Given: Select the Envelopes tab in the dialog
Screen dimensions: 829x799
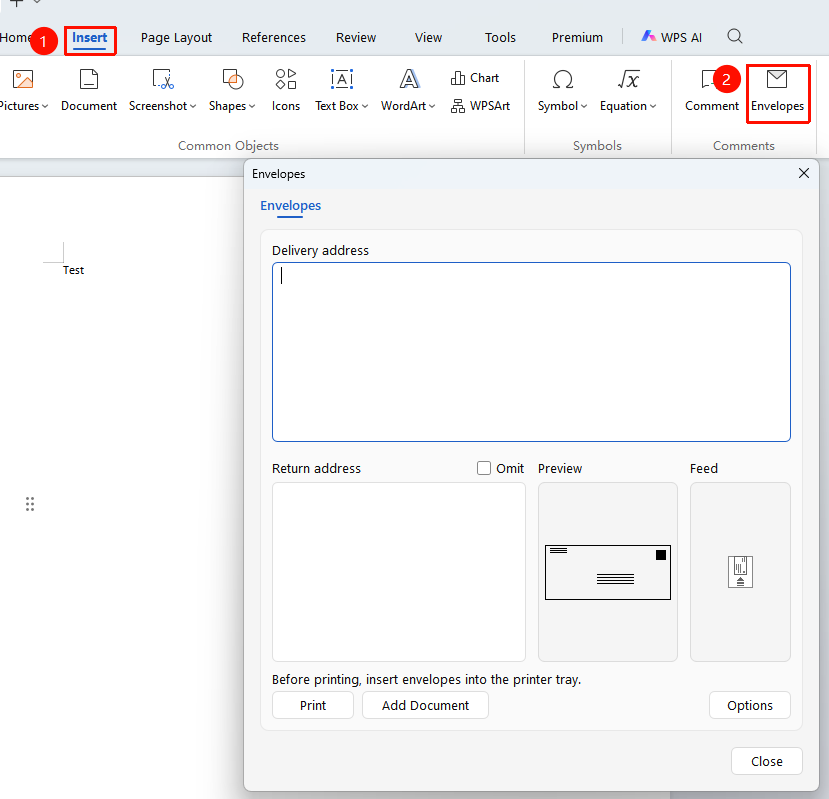Looking at the screenshot, I should pyautogui.click(x=290, y=206).
